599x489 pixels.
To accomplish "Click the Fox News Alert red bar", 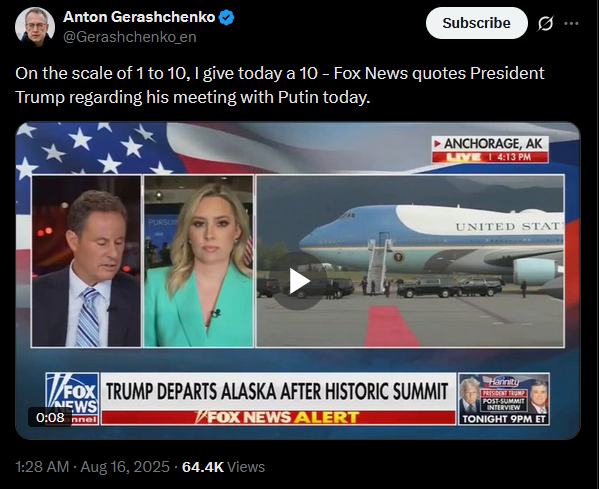I will pos(278,418).
